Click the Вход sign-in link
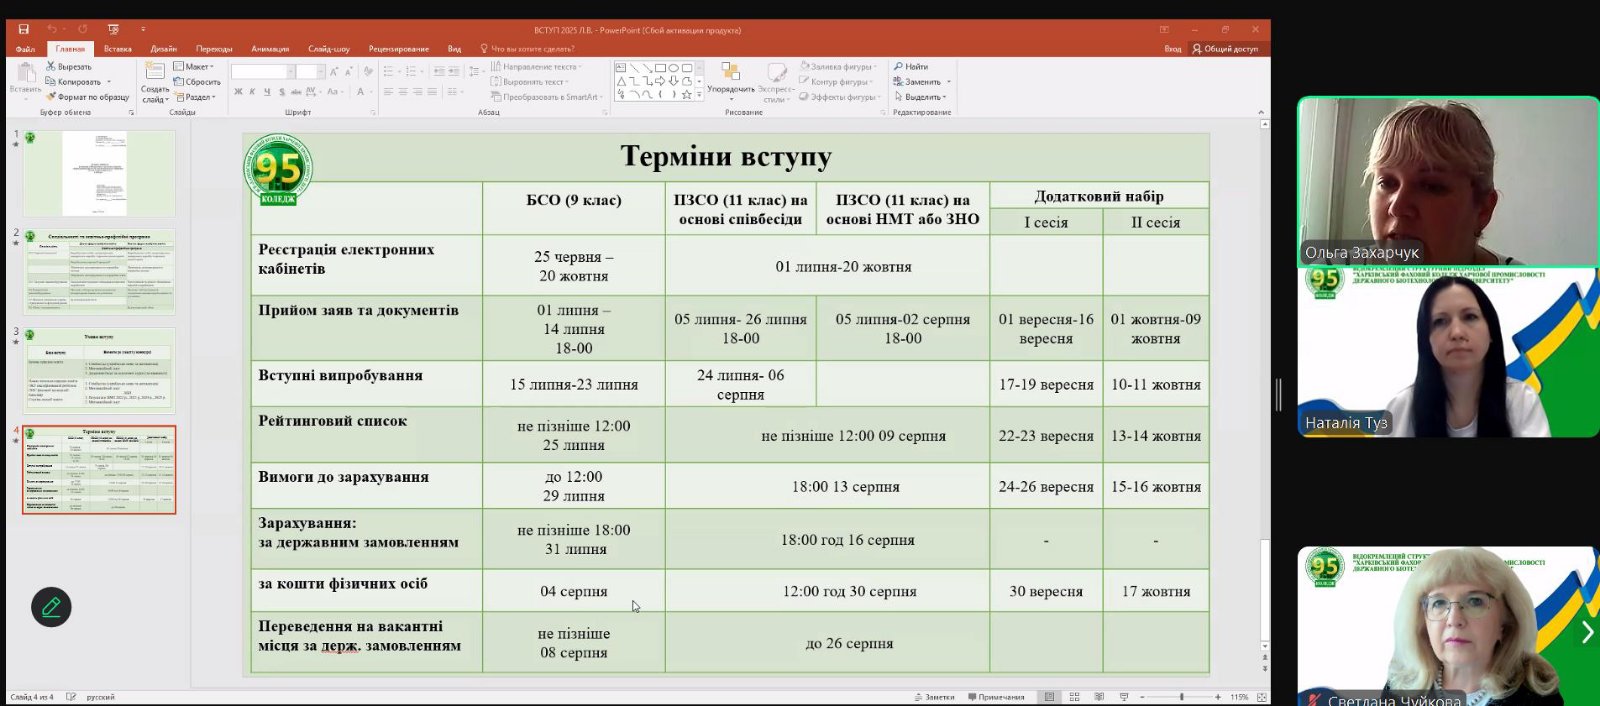This screenshot has width=1600, height=706. coord(1173,48)
